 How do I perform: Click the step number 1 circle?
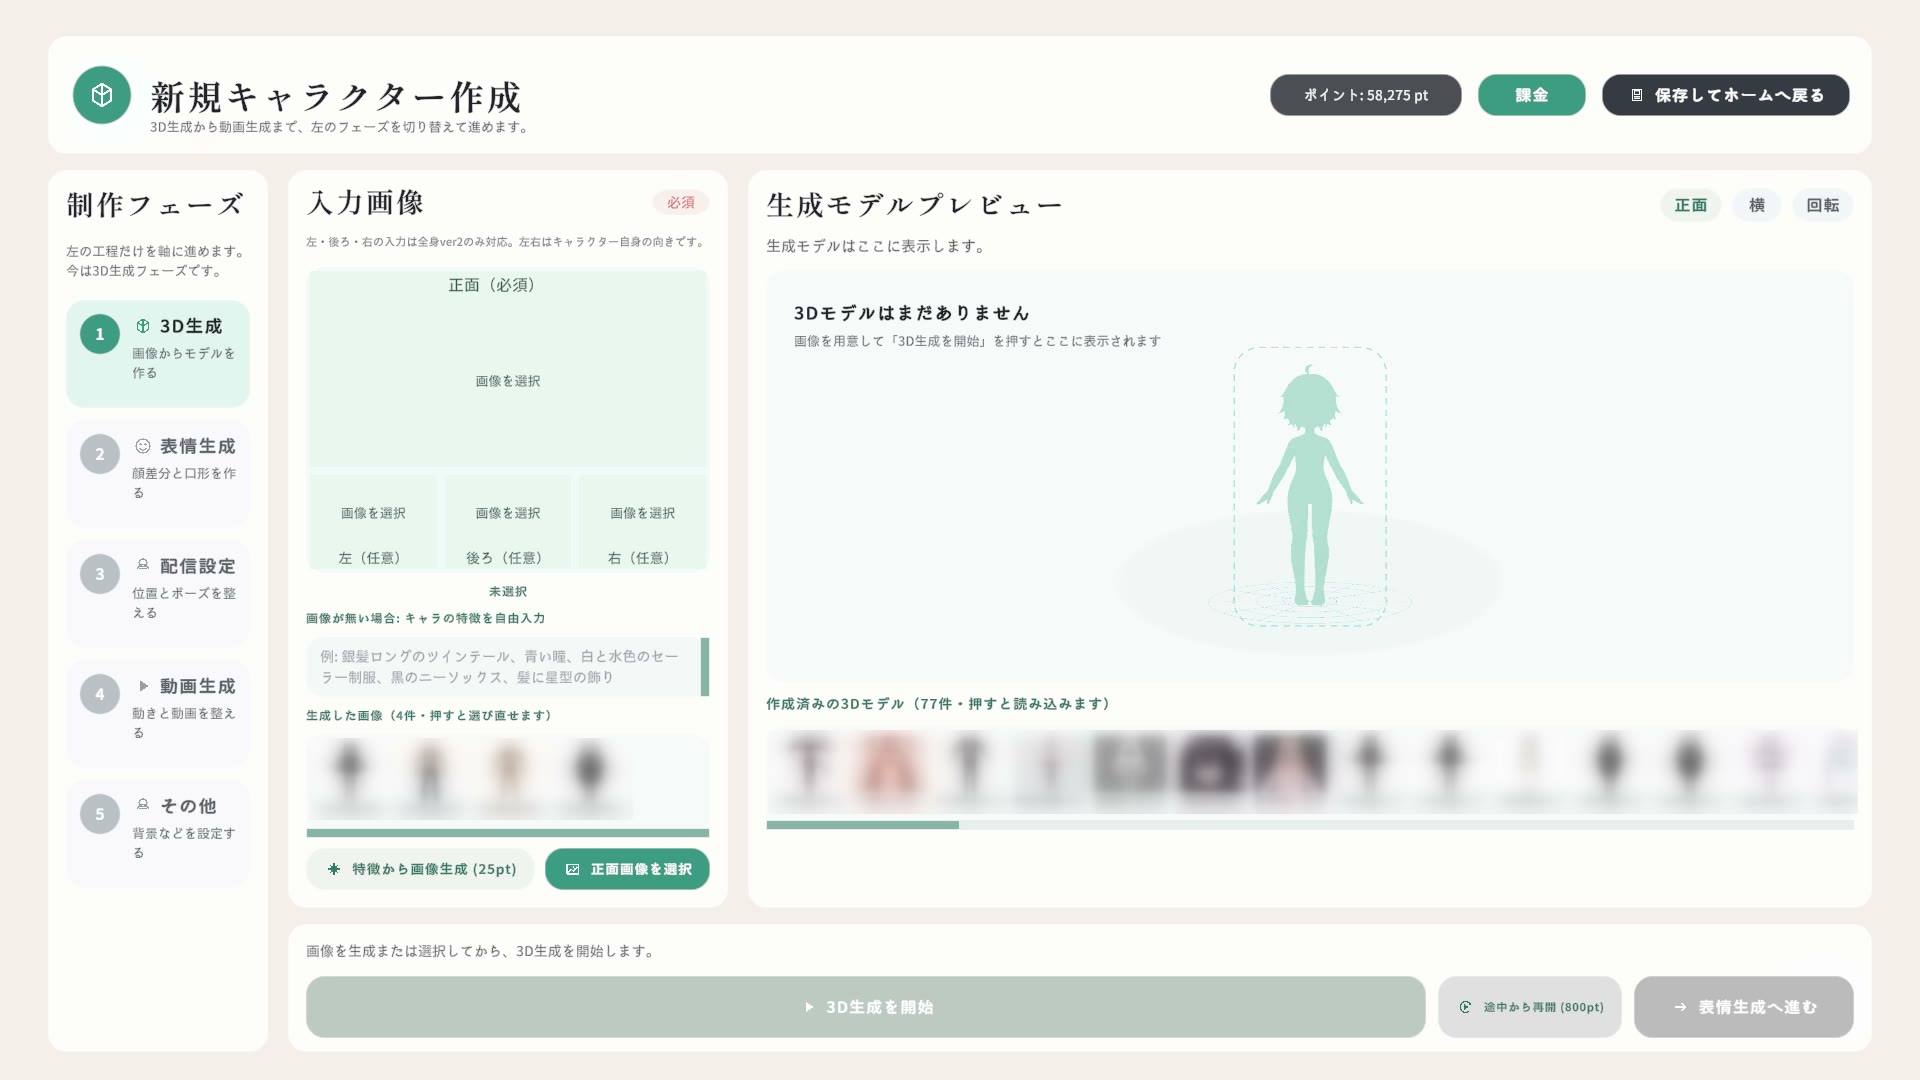tap(100, 334)
